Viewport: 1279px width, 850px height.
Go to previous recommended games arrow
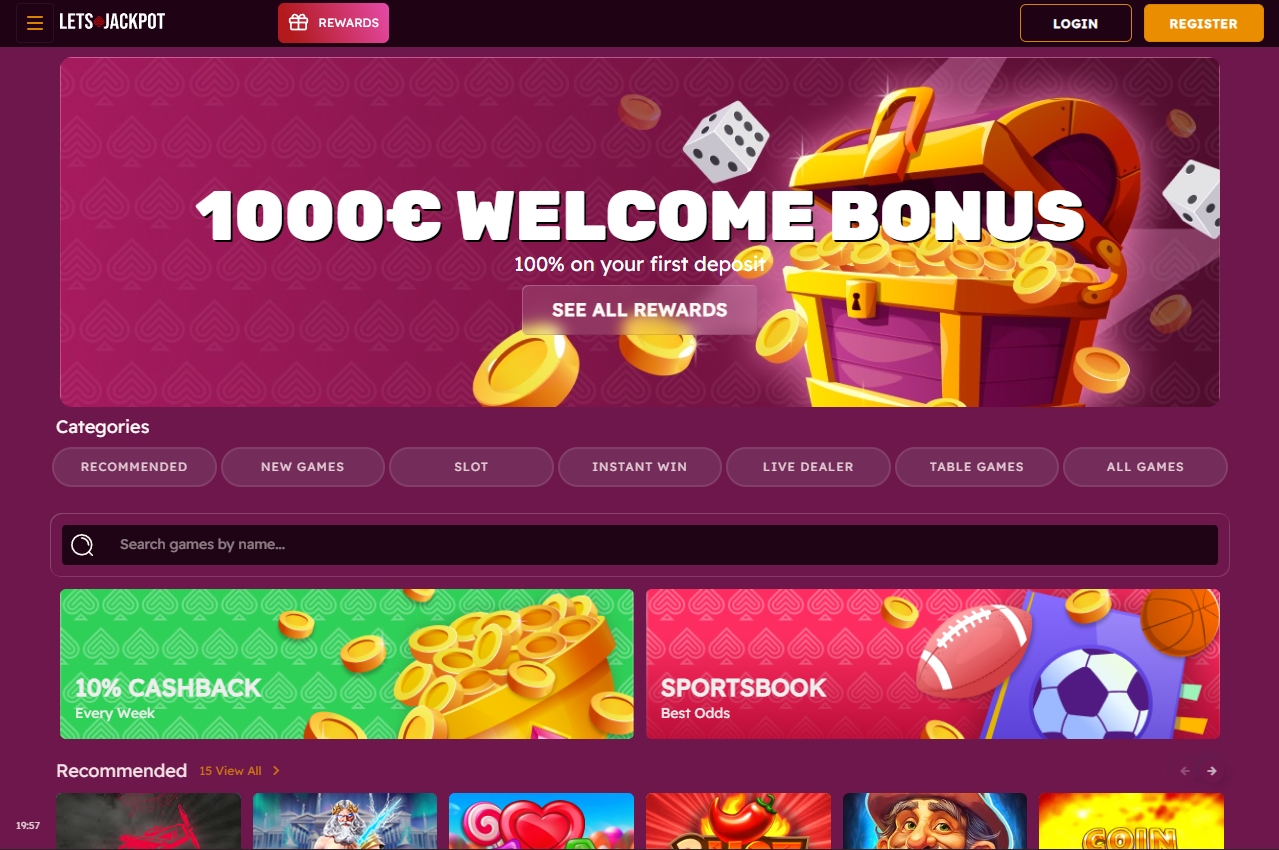[x=1186, y=771]
